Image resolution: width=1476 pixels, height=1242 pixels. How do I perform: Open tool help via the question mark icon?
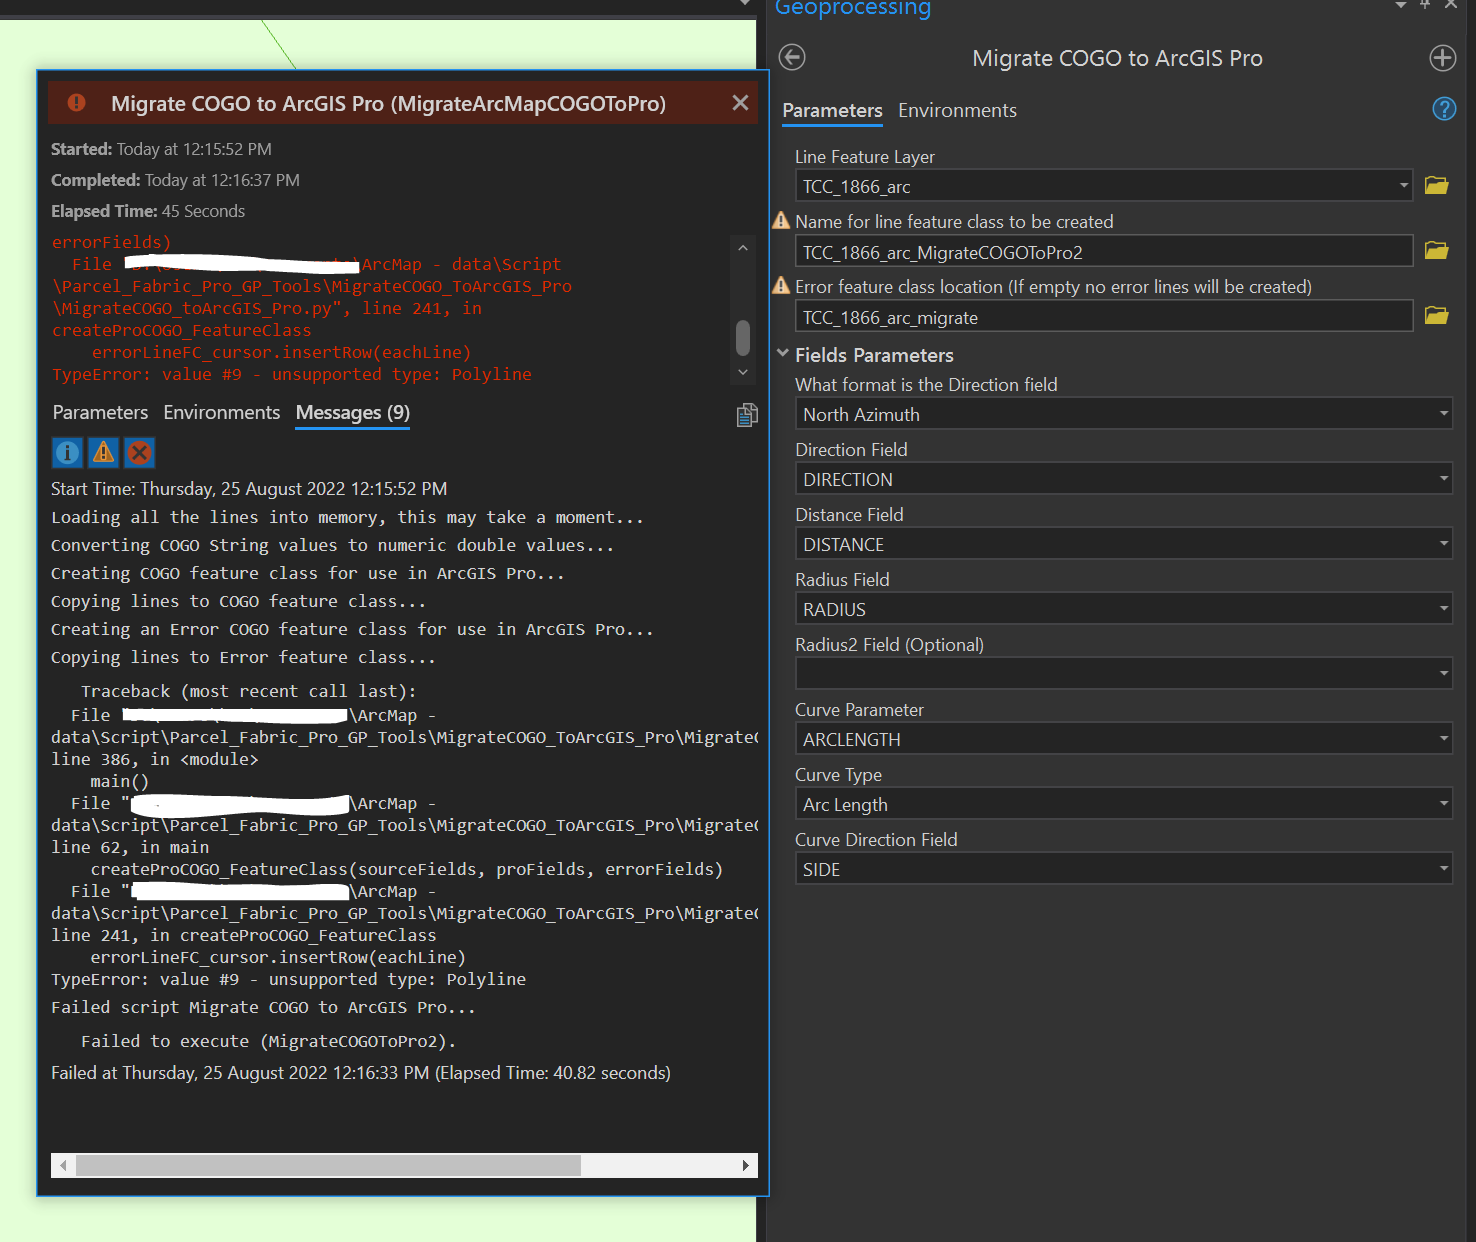(1444, 109)
